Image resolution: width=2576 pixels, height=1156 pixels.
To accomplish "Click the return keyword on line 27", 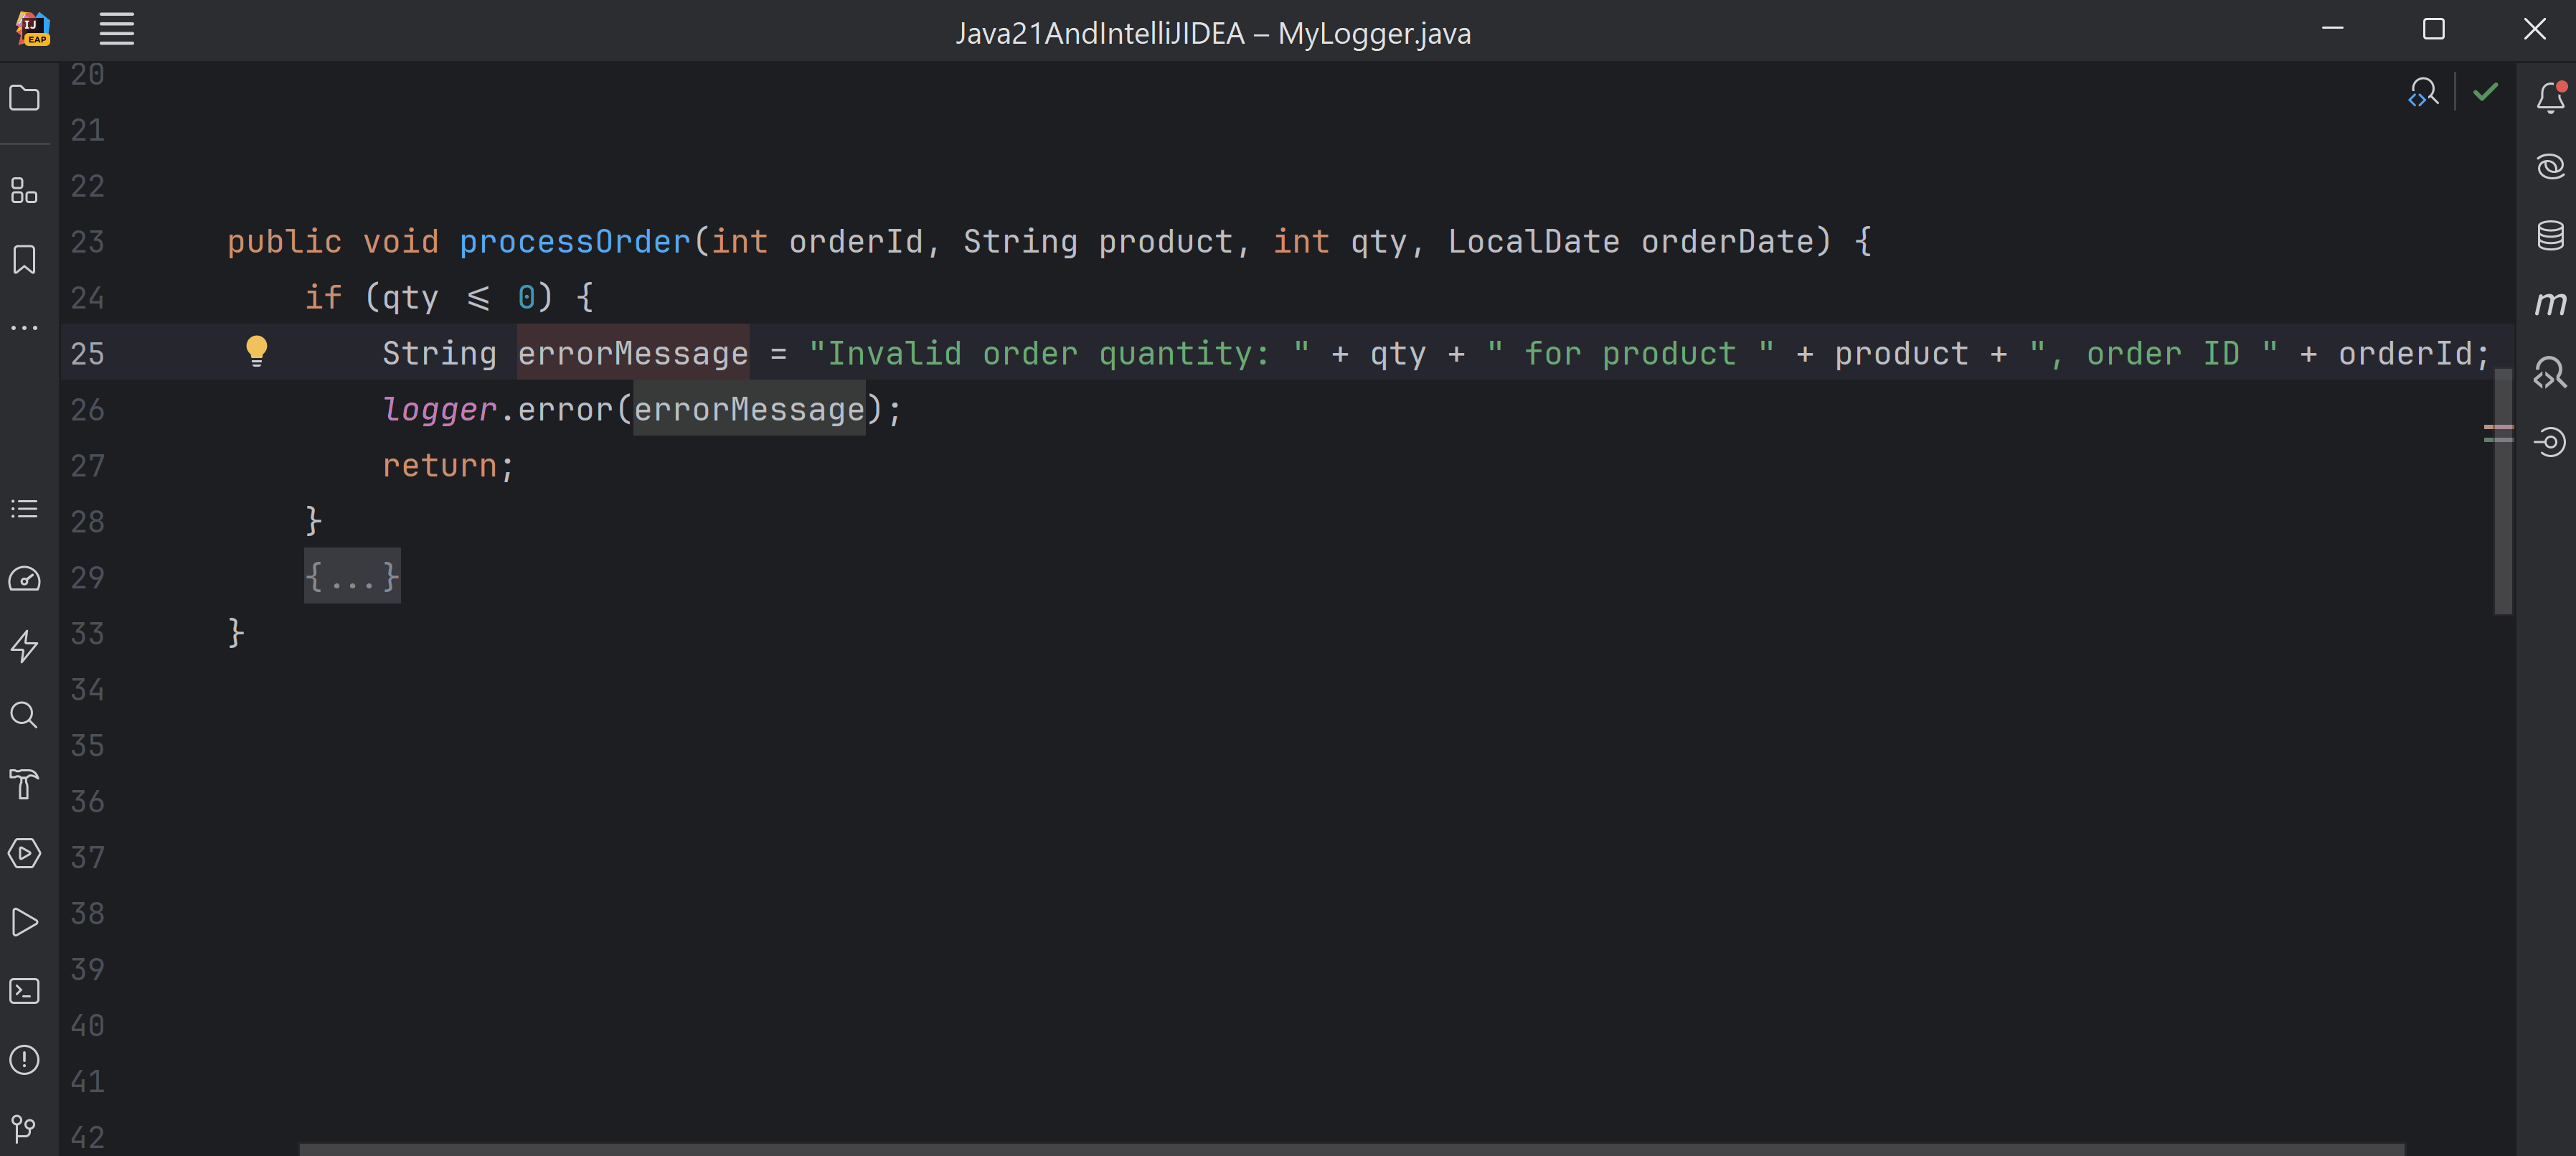I will tap(440, 465).
